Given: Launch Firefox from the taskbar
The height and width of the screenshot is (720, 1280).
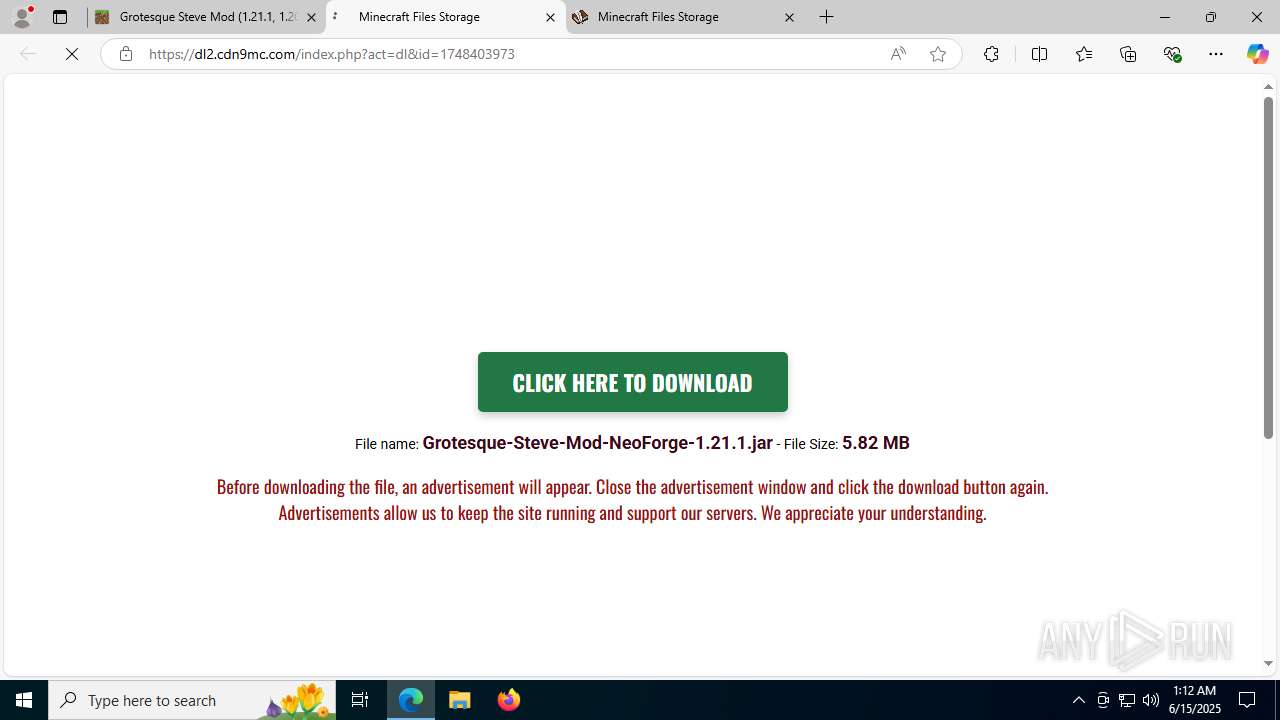Looking at the screenshot, I should point(508,700).
